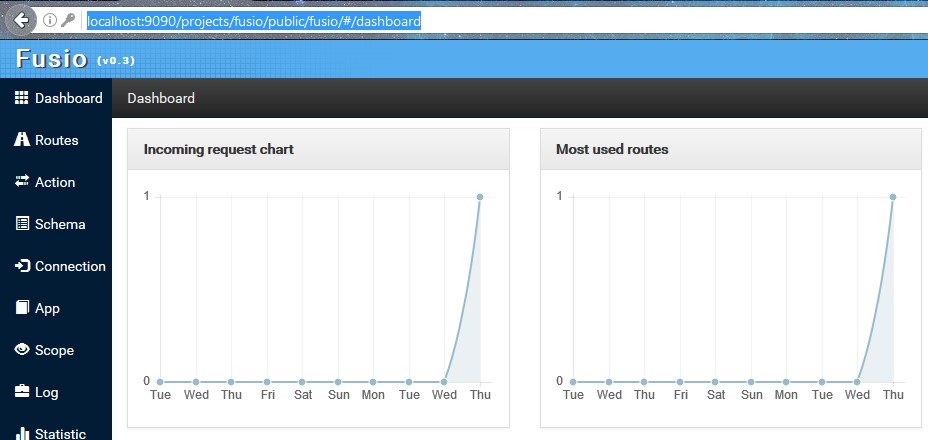
Task: Click the Incoming request chart heading
Action: click(x=218, y=149)
